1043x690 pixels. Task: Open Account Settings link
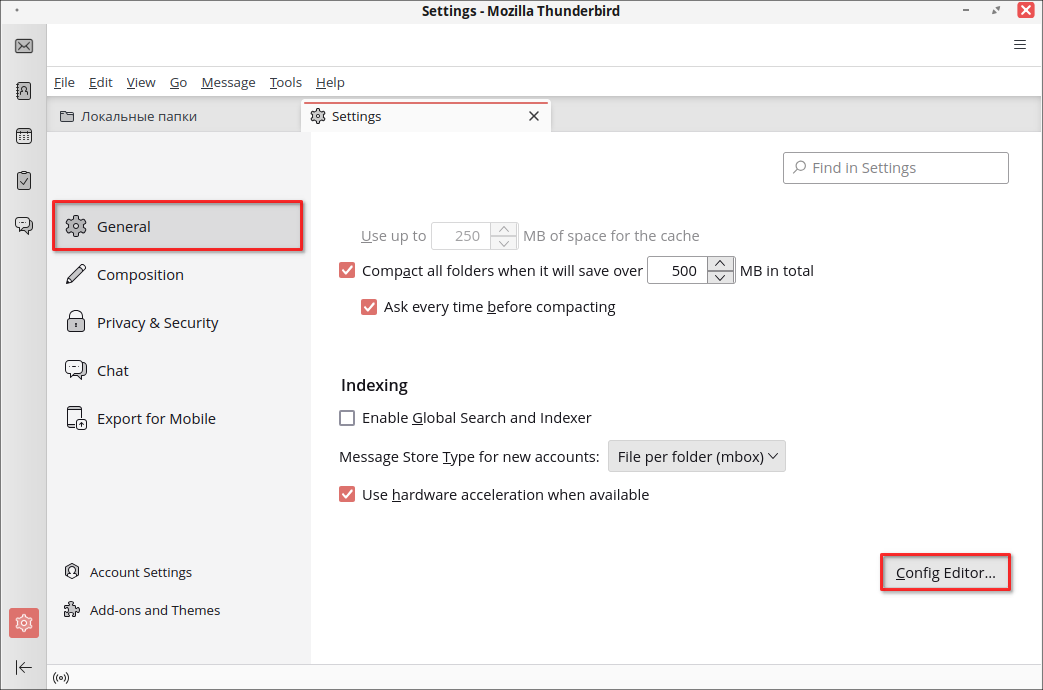[x=128, y=572]
